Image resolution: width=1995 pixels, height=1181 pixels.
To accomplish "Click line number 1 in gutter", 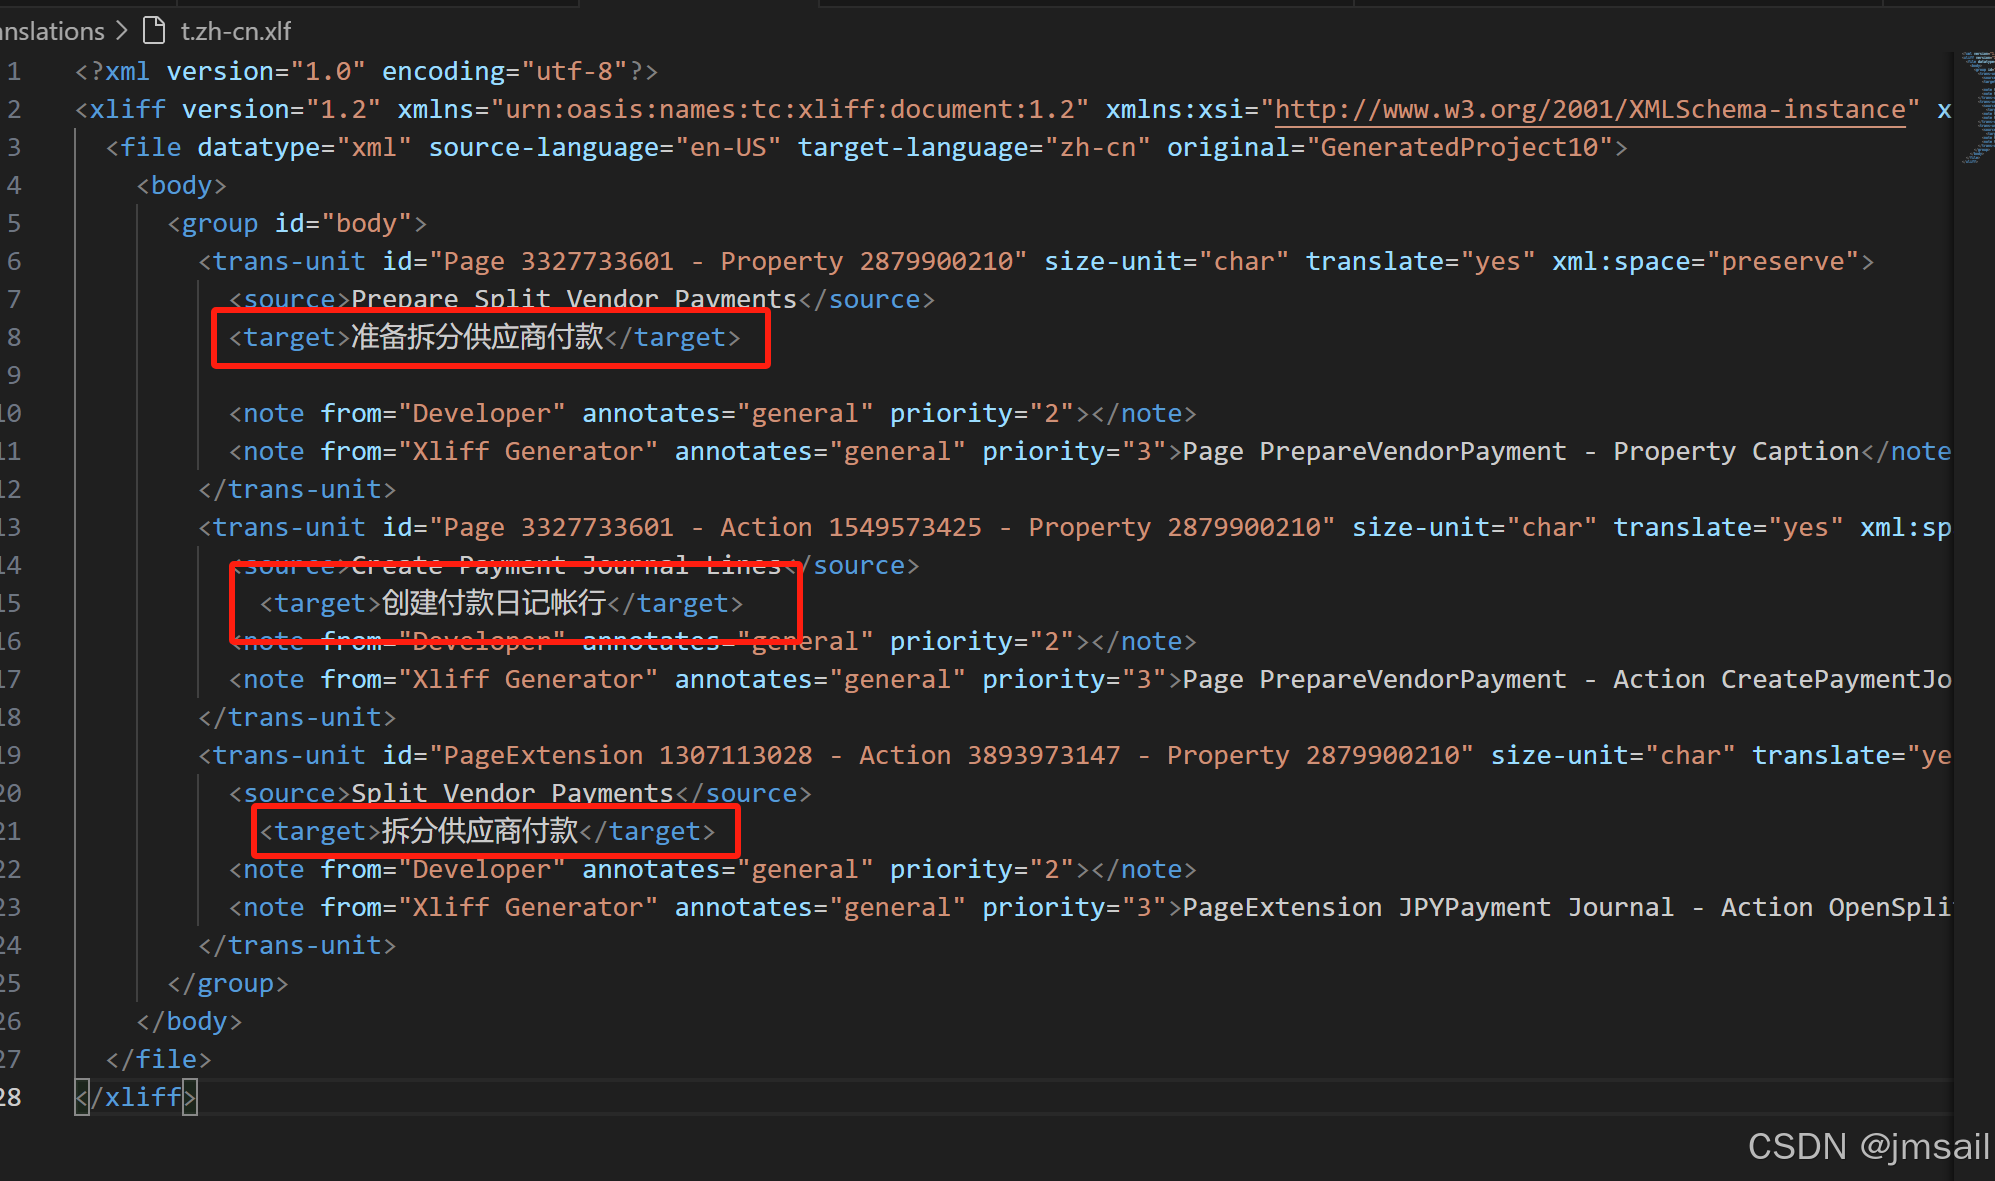I will (14, 72).
